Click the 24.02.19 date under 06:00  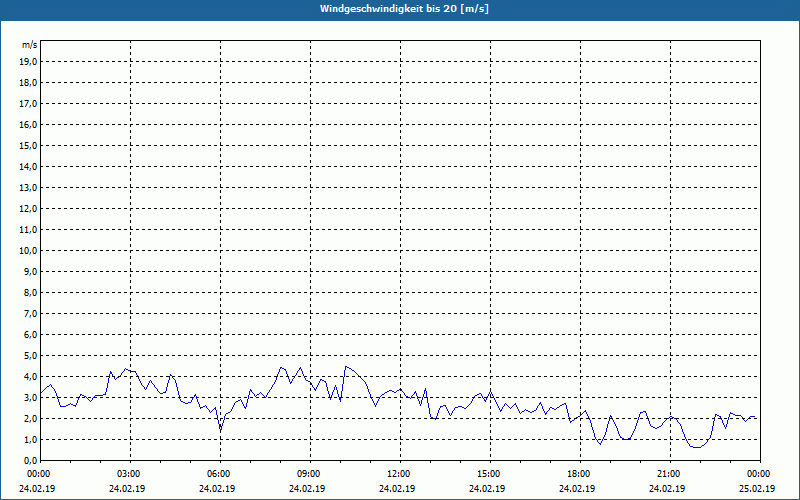click(217, 488)
